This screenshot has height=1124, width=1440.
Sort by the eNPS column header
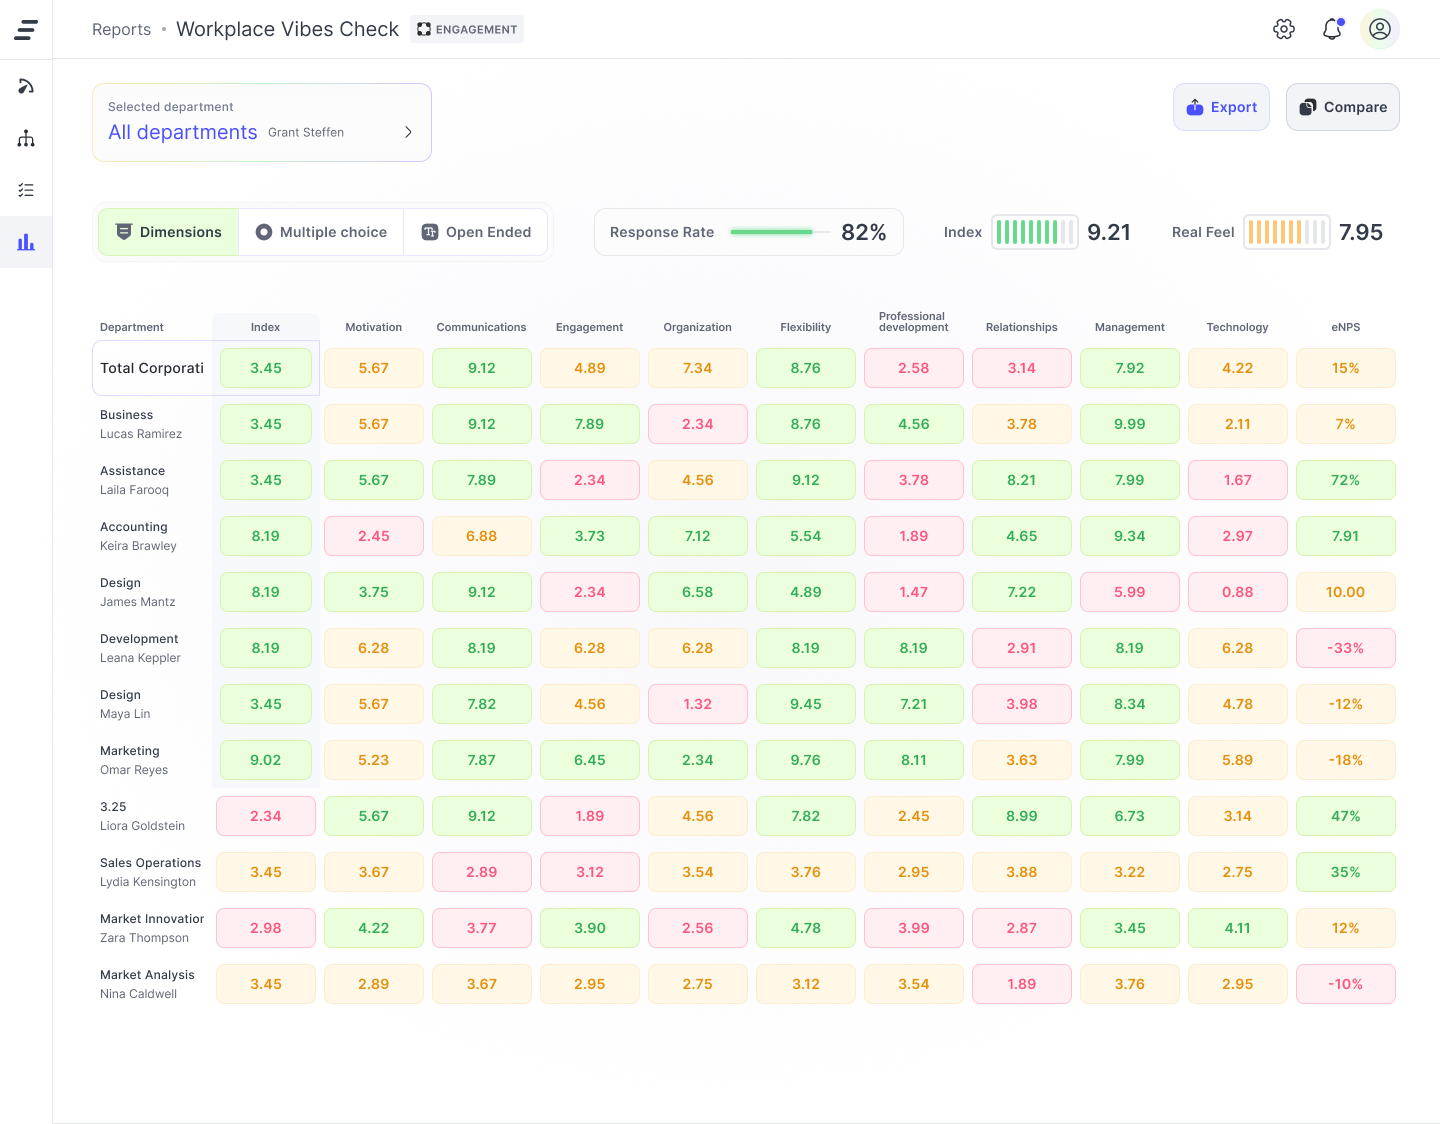[1345, 327]
